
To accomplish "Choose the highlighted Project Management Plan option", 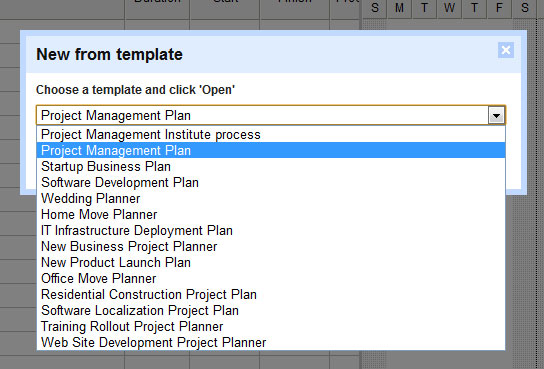I will point(271,151).
